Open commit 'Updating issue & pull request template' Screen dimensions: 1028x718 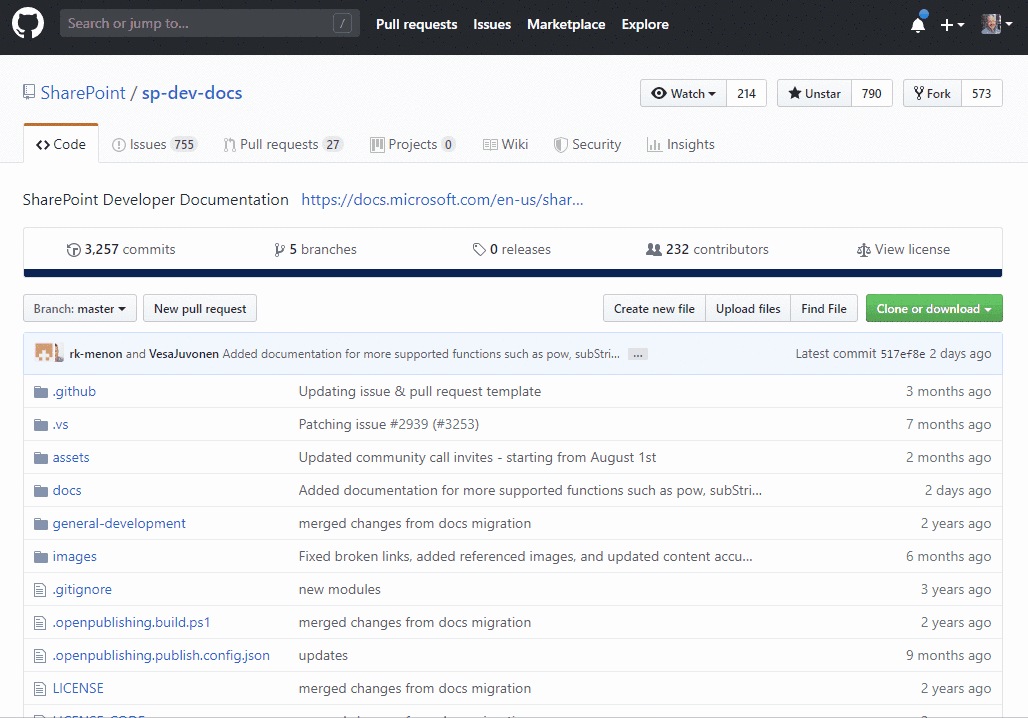[420, 391]
